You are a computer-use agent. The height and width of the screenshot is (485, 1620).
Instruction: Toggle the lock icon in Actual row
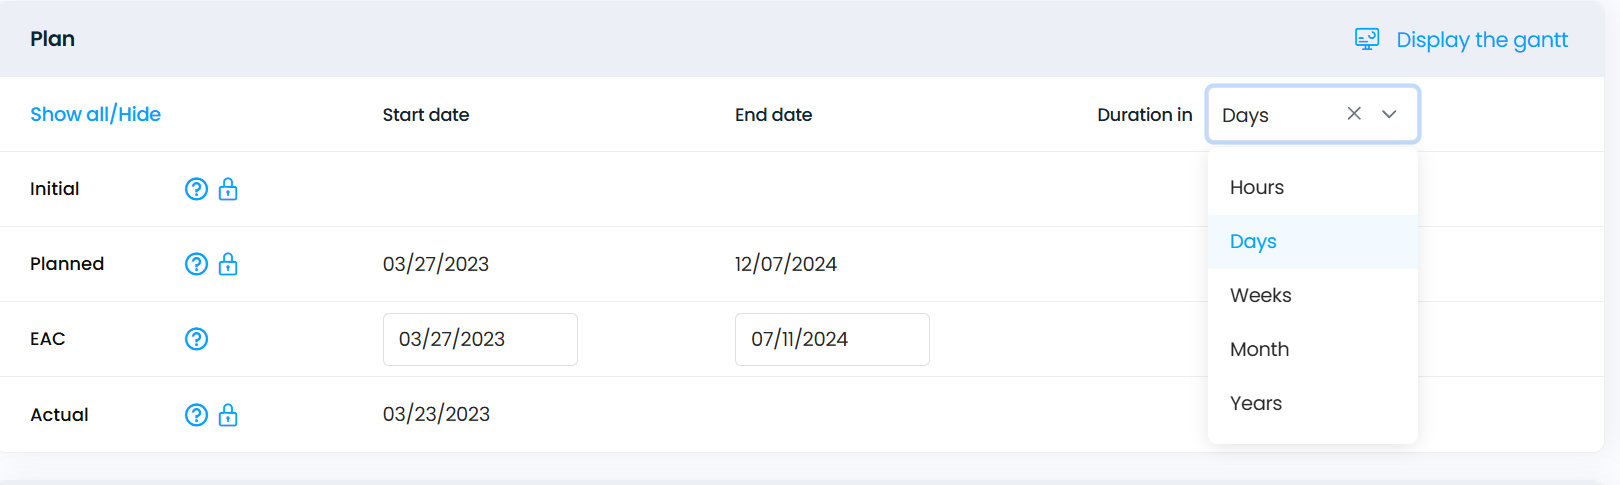tap(228, 415)
